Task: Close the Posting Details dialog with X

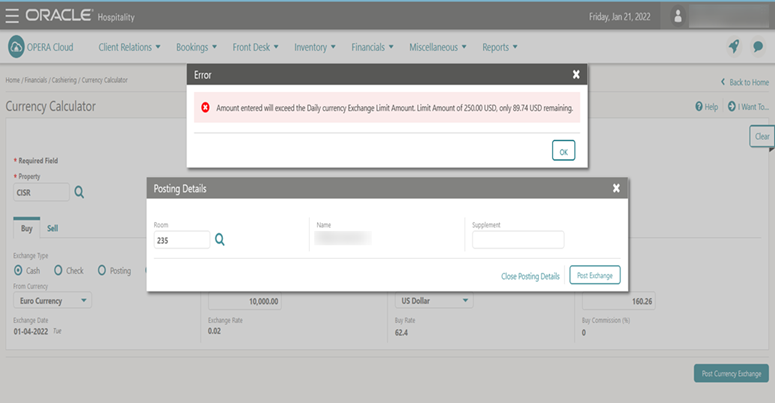Action: 616,188
